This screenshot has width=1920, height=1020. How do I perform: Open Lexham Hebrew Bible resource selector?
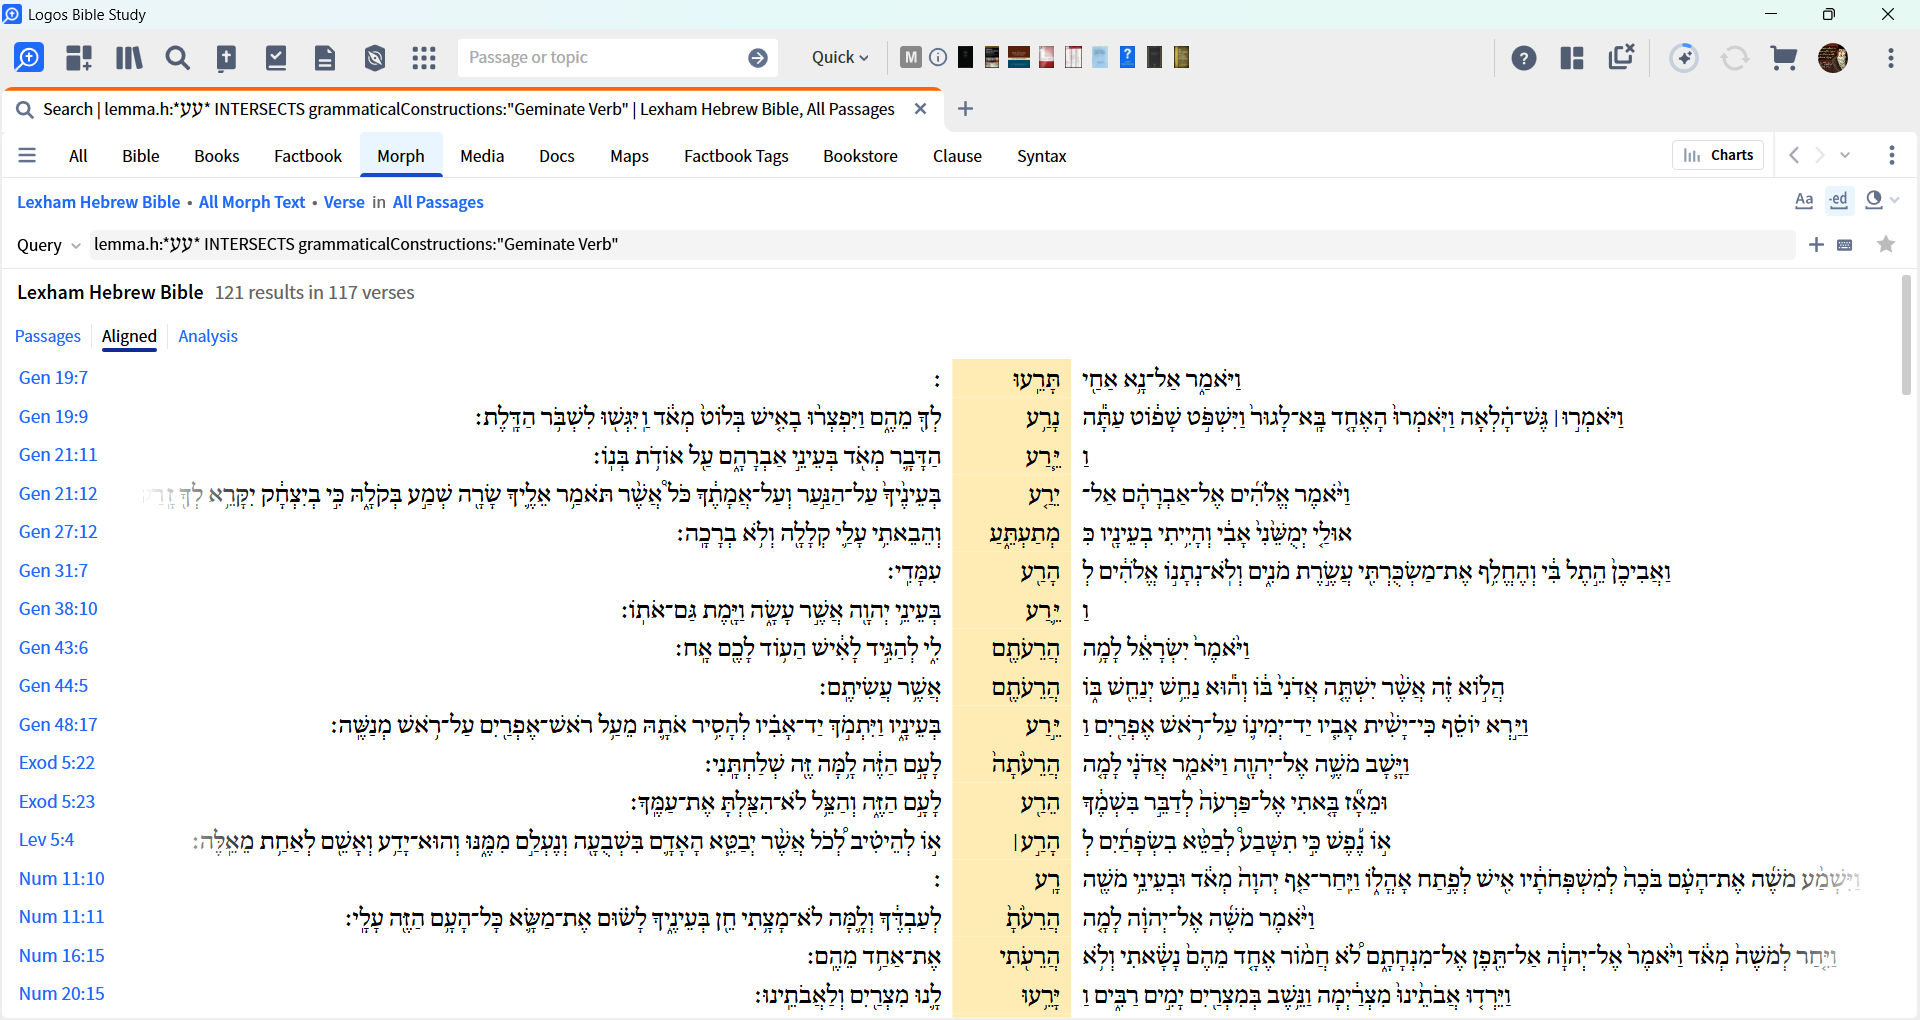pos(99,202)
